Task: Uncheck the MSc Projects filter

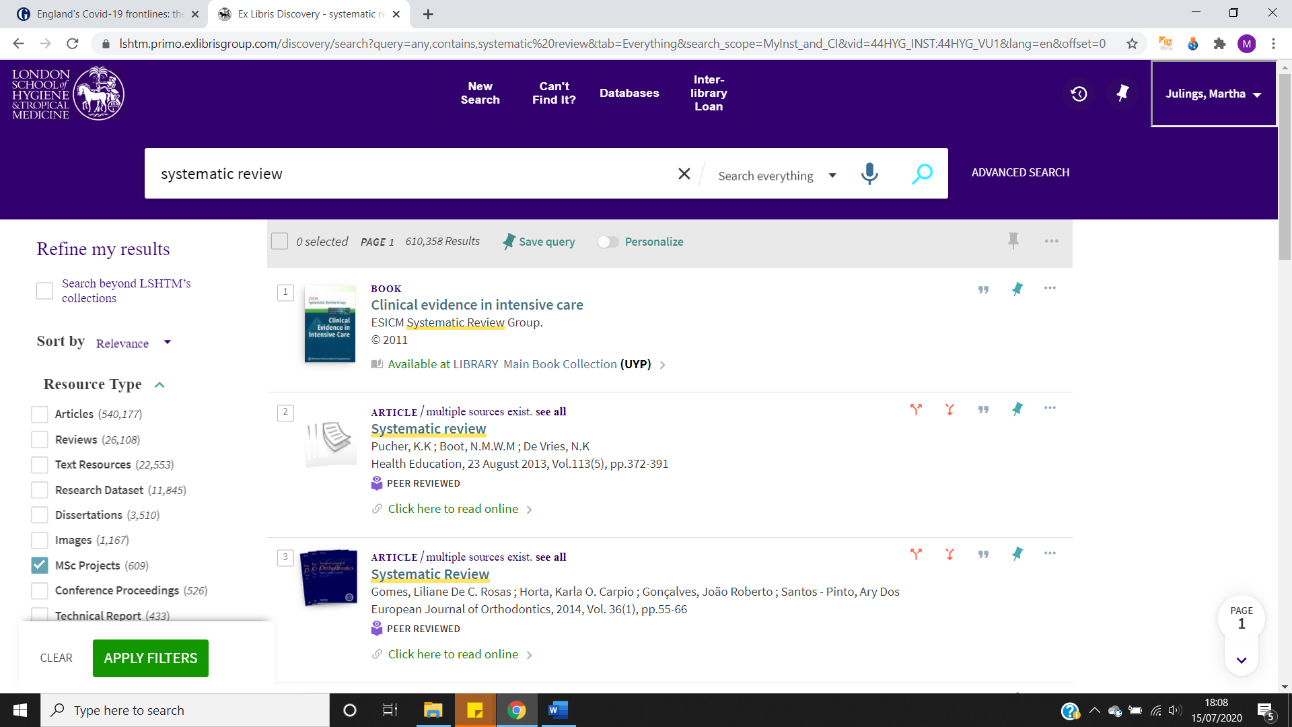Action: 40,566
